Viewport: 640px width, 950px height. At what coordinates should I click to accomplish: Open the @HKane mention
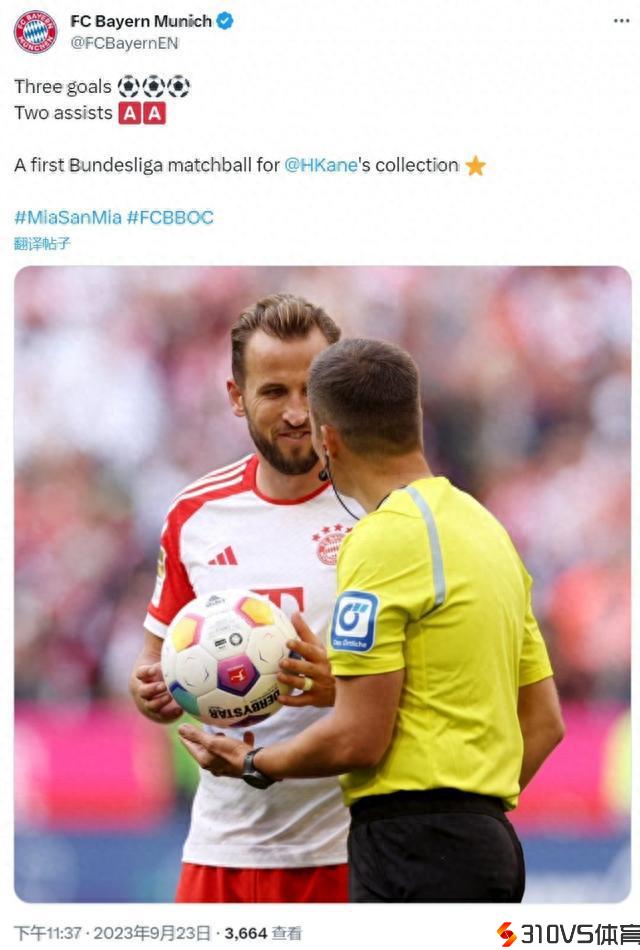(x=321, y=165)
